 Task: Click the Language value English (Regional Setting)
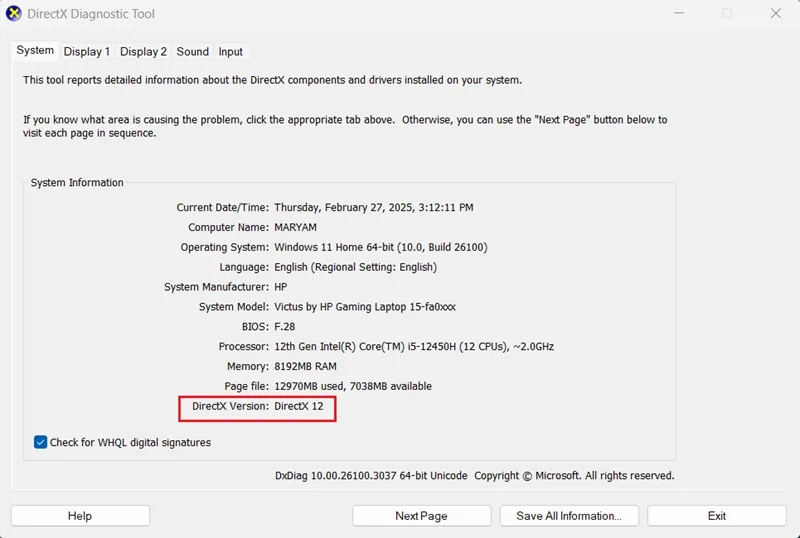(356, 267)
